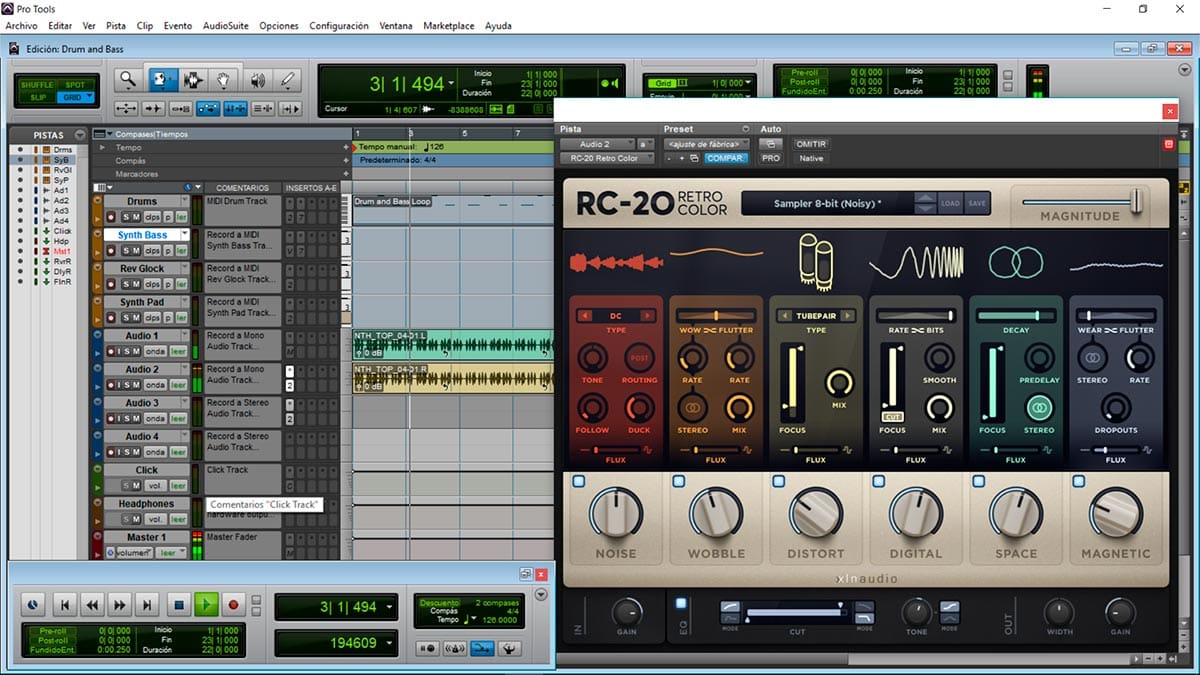
Task: Enable the SPACE module checkbox
Action: (979, 481)
